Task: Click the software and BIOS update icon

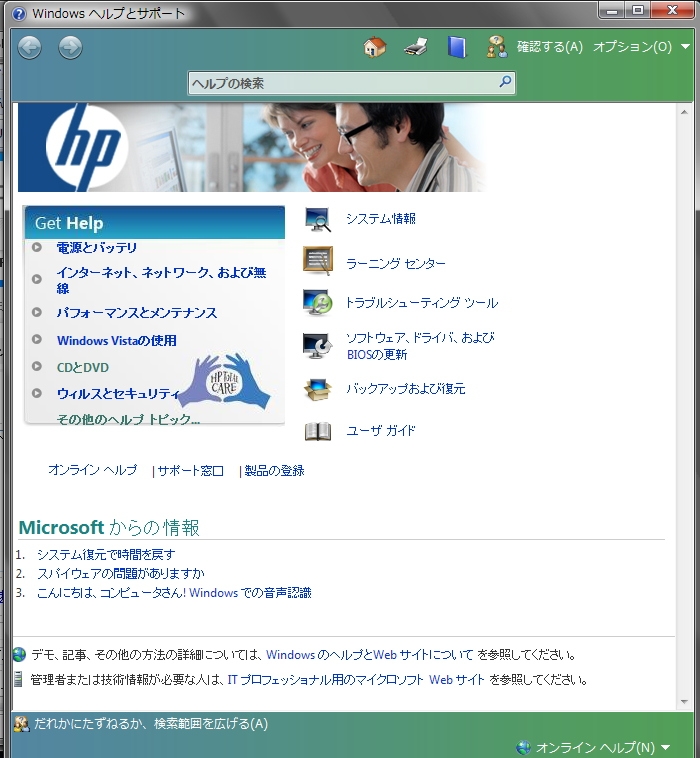Action: pos(318,346)
